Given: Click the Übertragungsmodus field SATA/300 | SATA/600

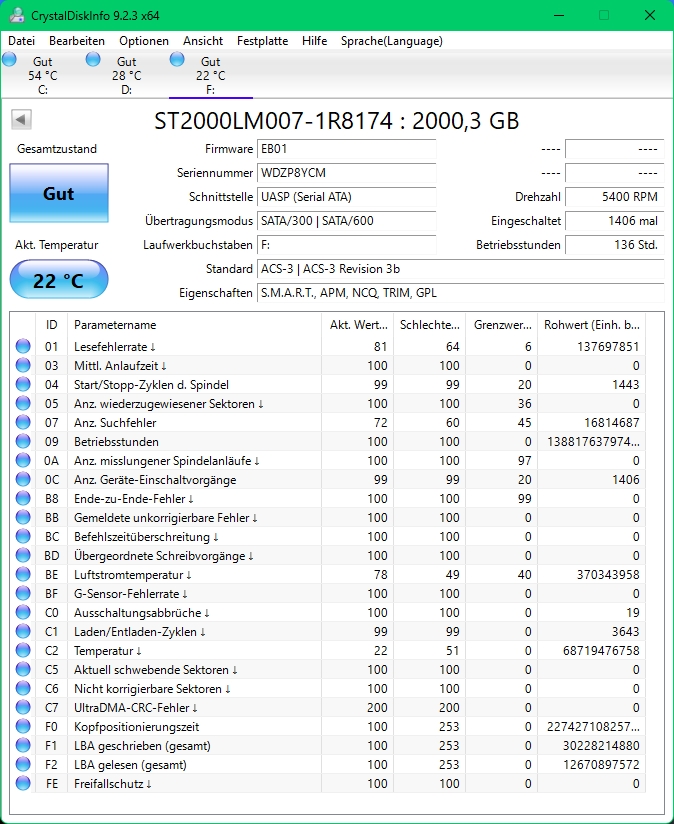Looking at the screenshot, I should point(347,221).
